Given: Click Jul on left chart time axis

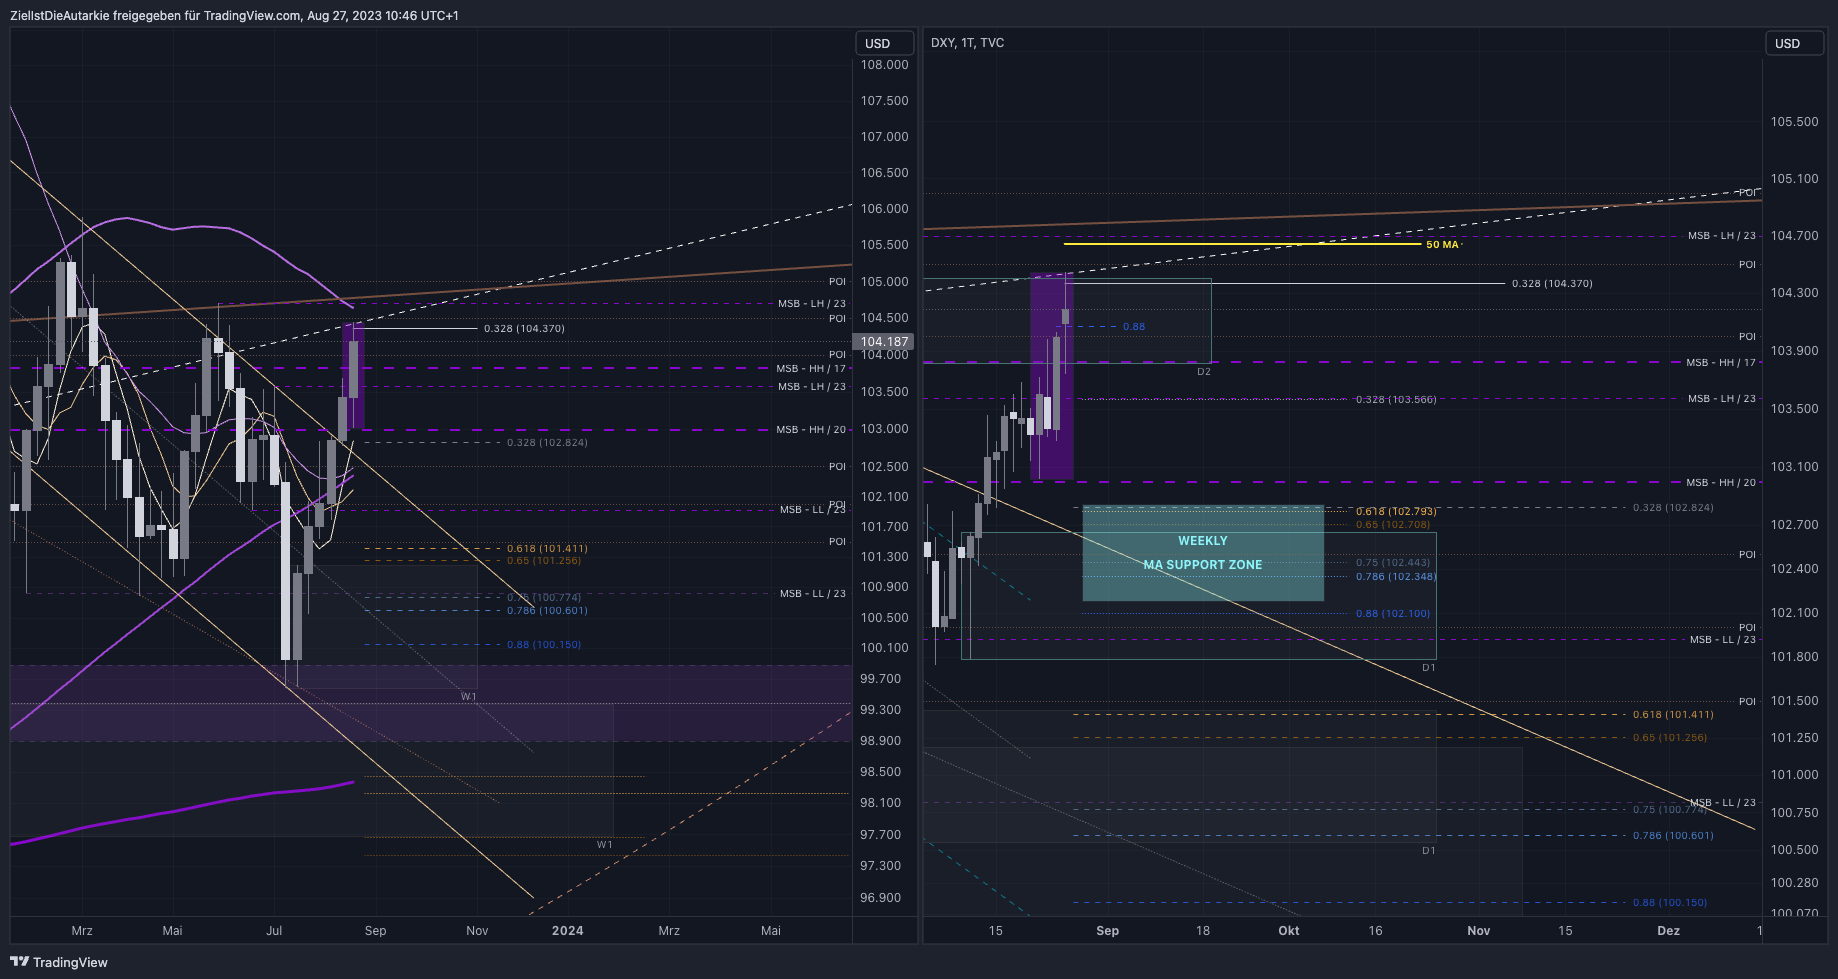Looking at the screenshot, I should (x=274, y=931).
